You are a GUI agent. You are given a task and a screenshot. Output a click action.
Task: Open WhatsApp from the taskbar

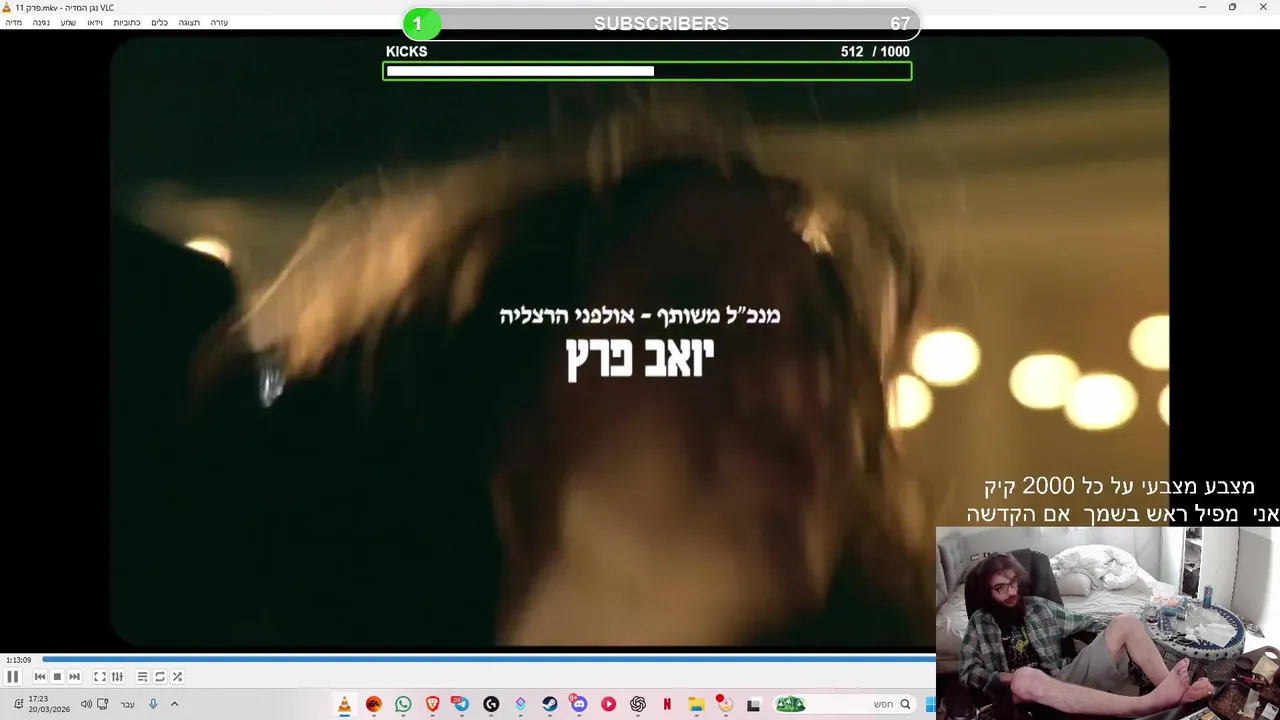coord(403,704)
